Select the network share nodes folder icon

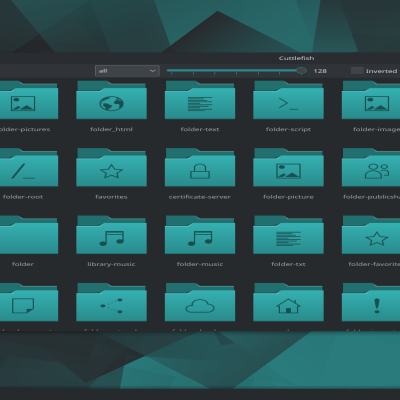click(x=111, y=302)
